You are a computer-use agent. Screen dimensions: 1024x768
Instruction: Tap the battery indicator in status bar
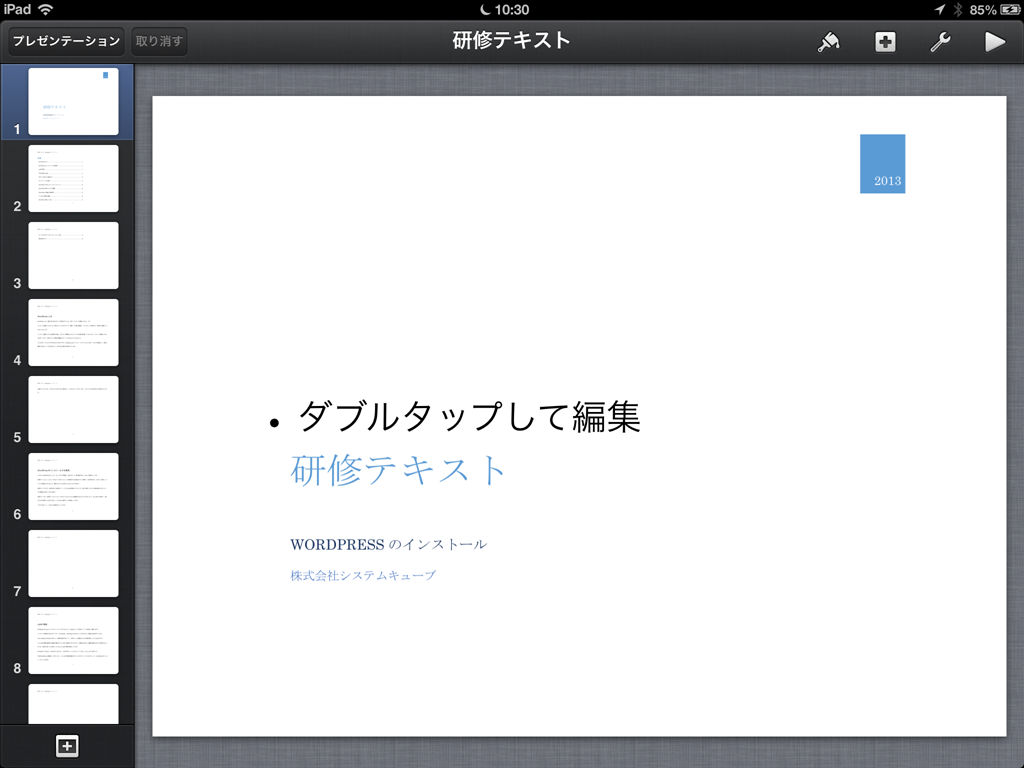point(1009,9)
